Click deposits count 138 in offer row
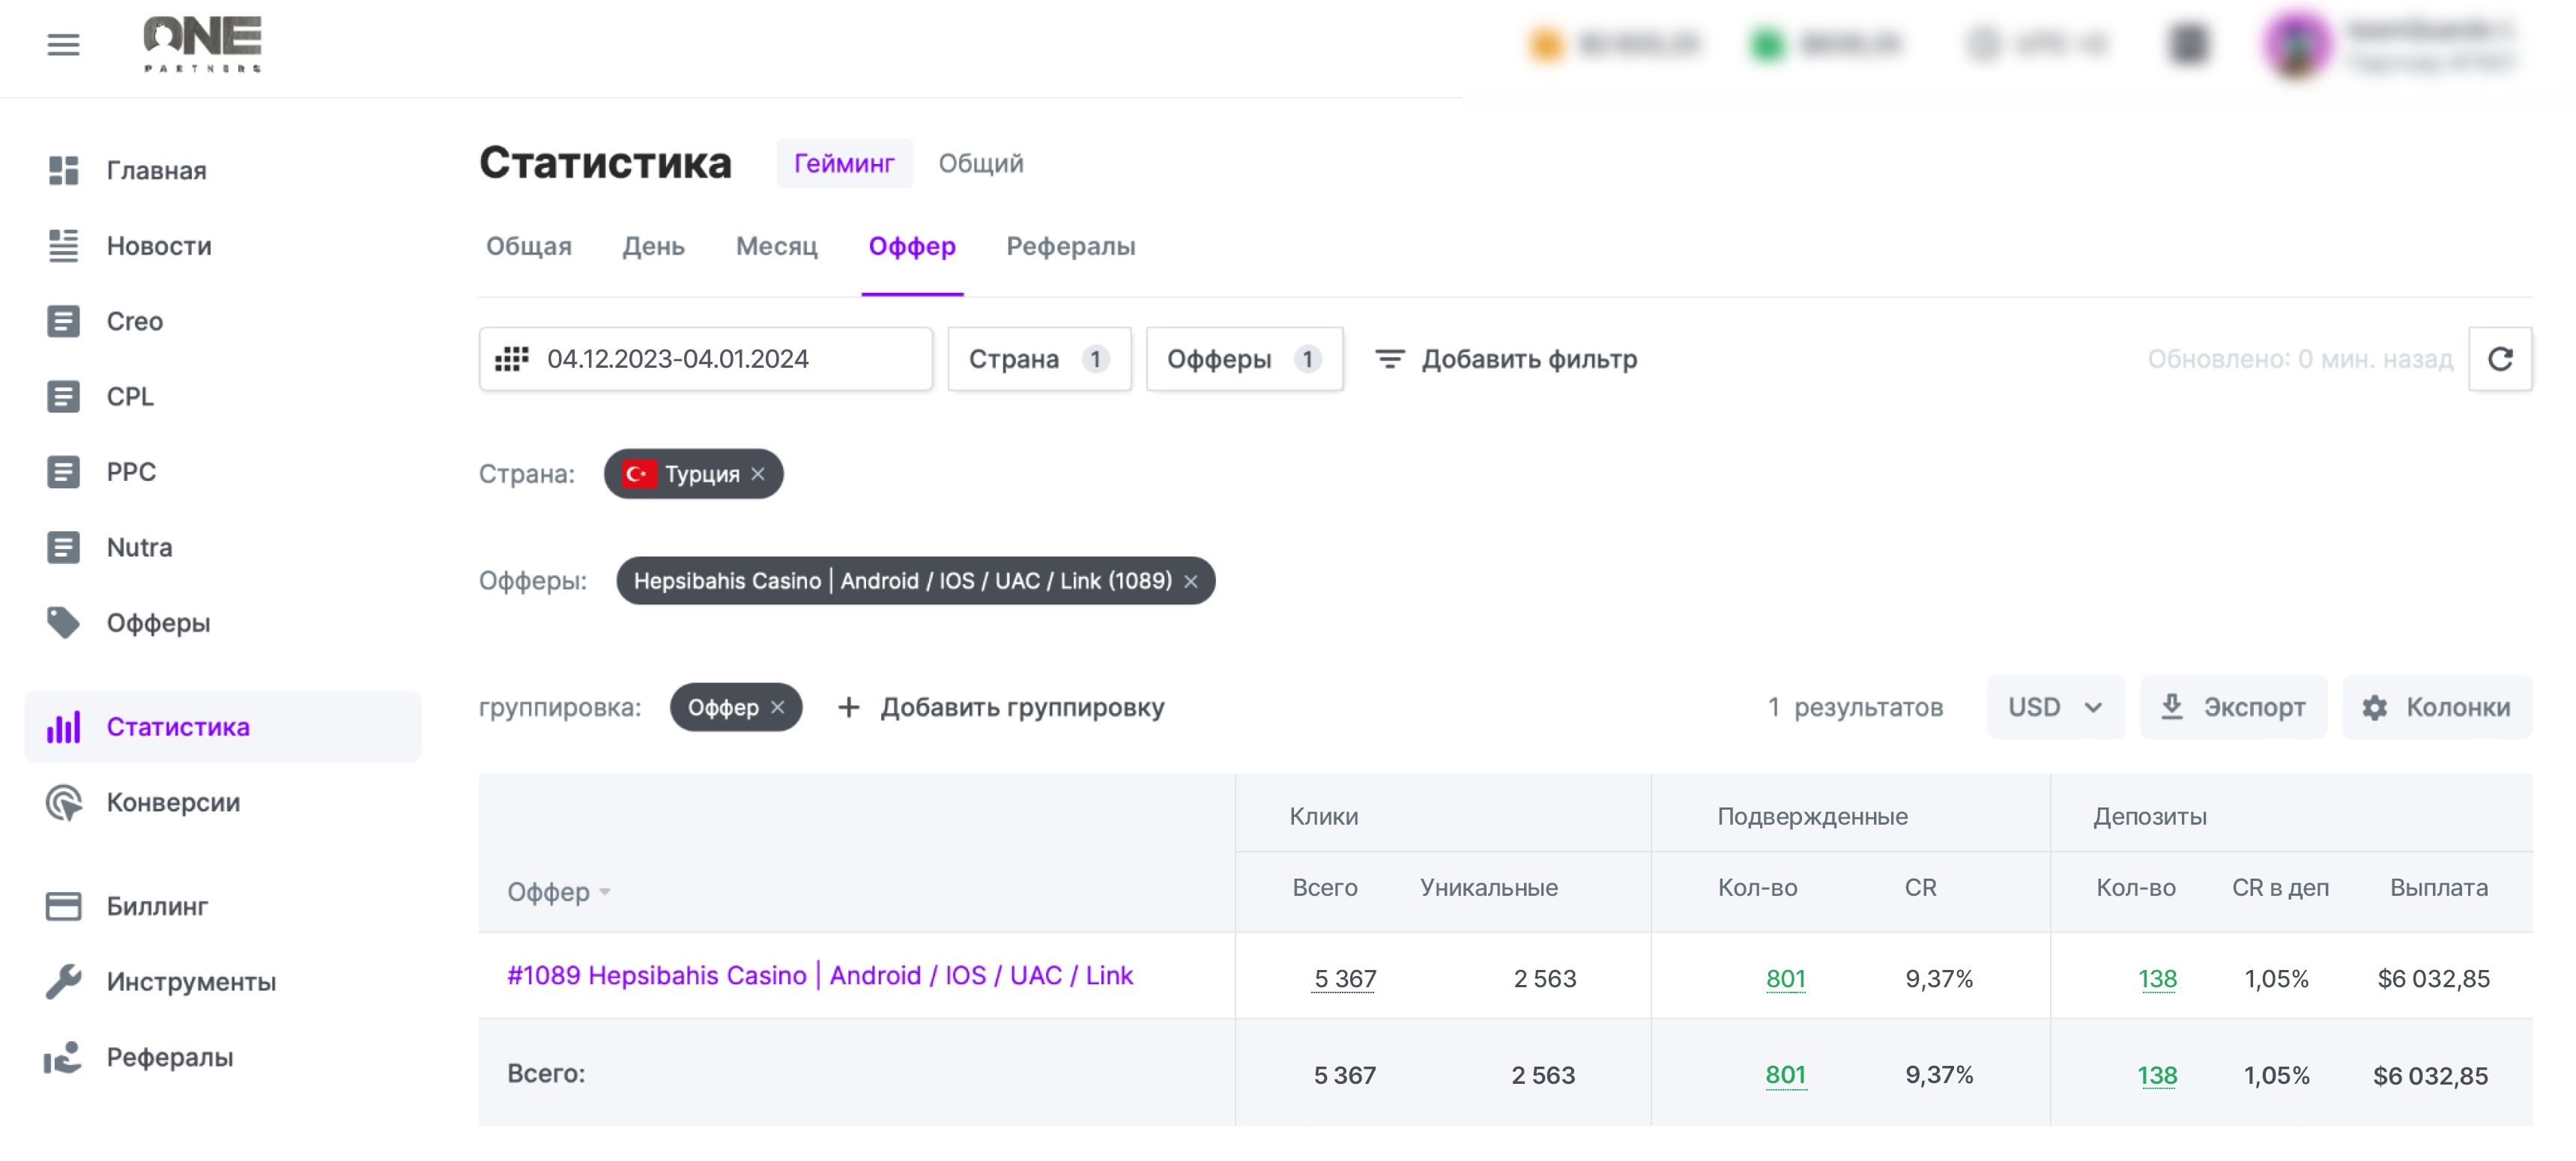 pyautogui.click(x=2157, y=978)
